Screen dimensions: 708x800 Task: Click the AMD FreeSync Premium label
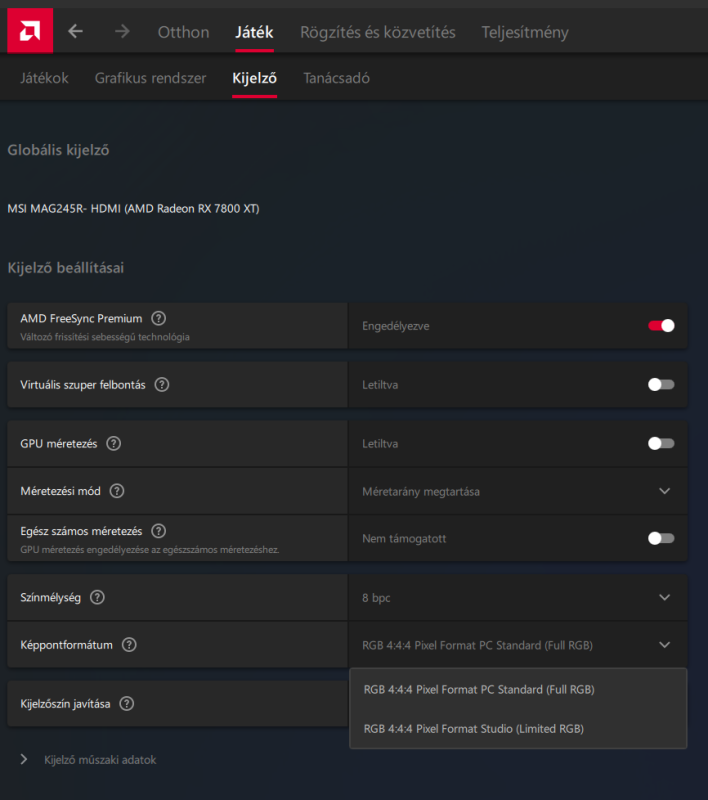pos(81,318)
